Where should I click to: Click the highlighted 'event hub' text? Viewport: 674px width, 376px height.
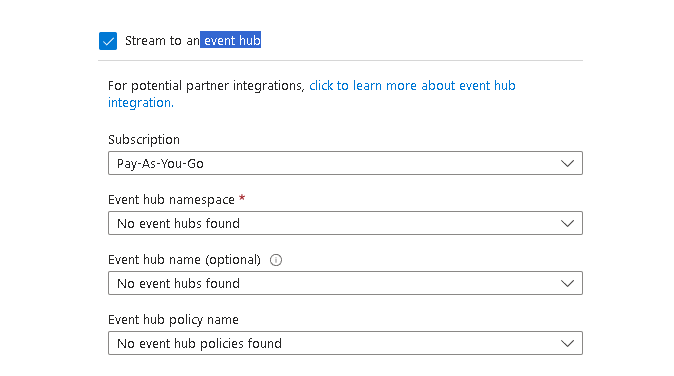231,40
